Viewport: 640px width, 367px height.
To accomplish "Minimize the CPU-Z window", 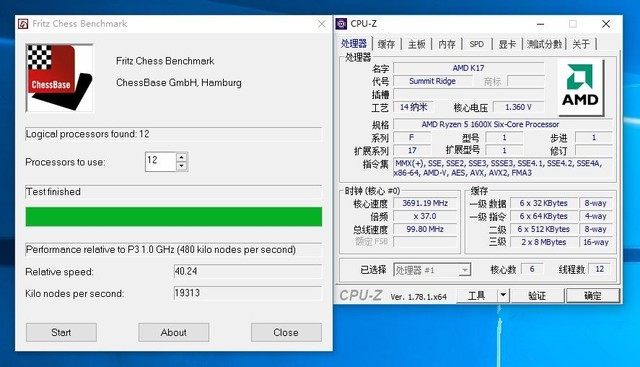I will [540, 24].
